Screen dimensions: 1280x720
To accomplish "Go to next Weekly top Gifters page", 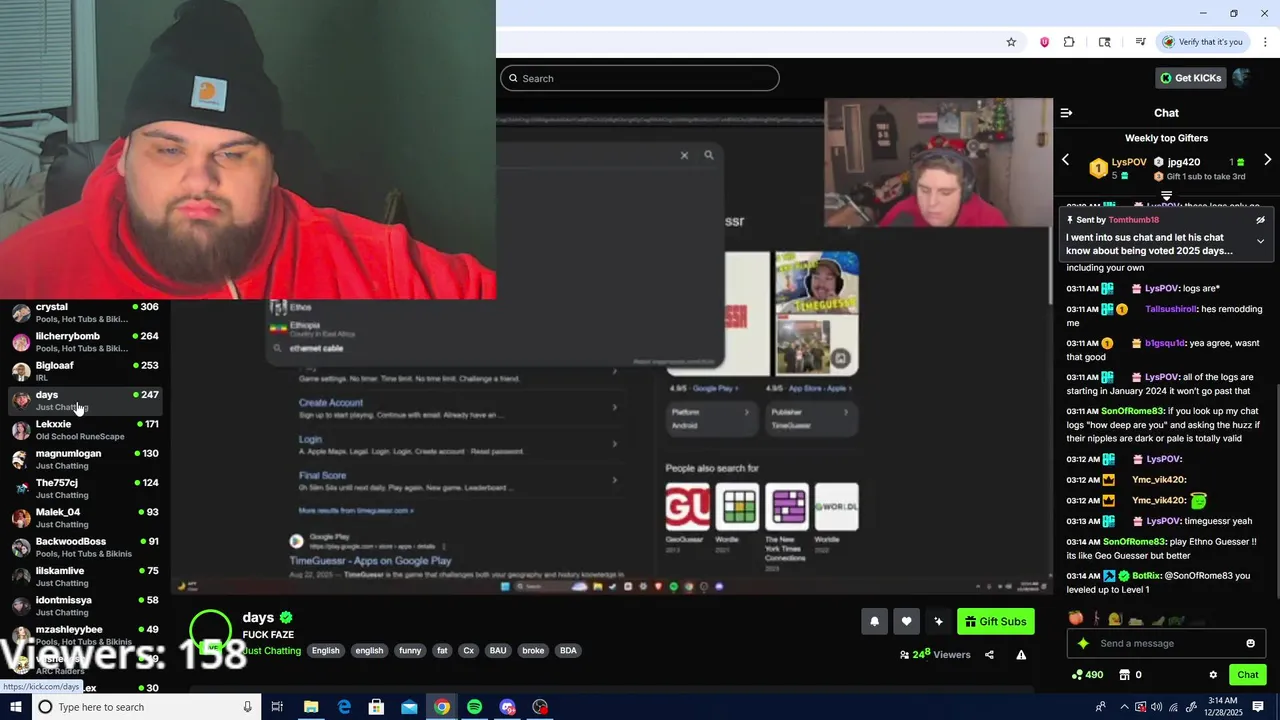I will tap(1267, 160).
